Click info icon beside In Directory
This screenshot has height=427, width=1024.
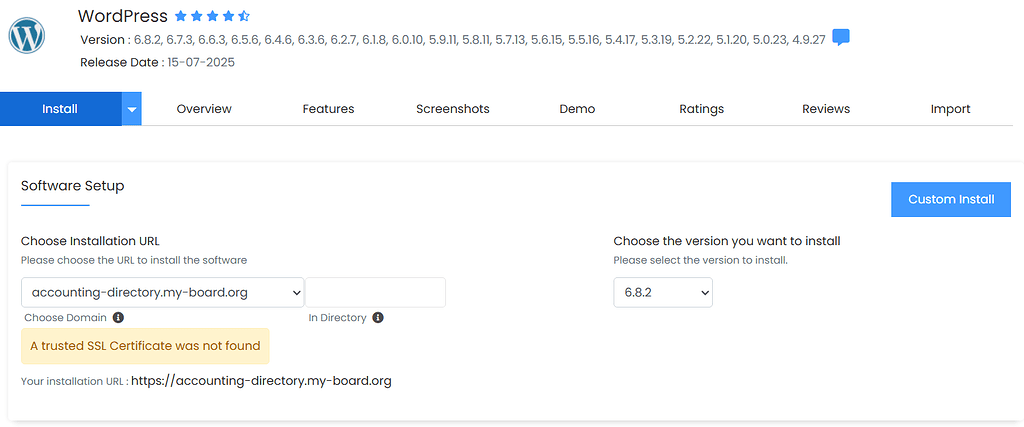click(x=377, y=318)
